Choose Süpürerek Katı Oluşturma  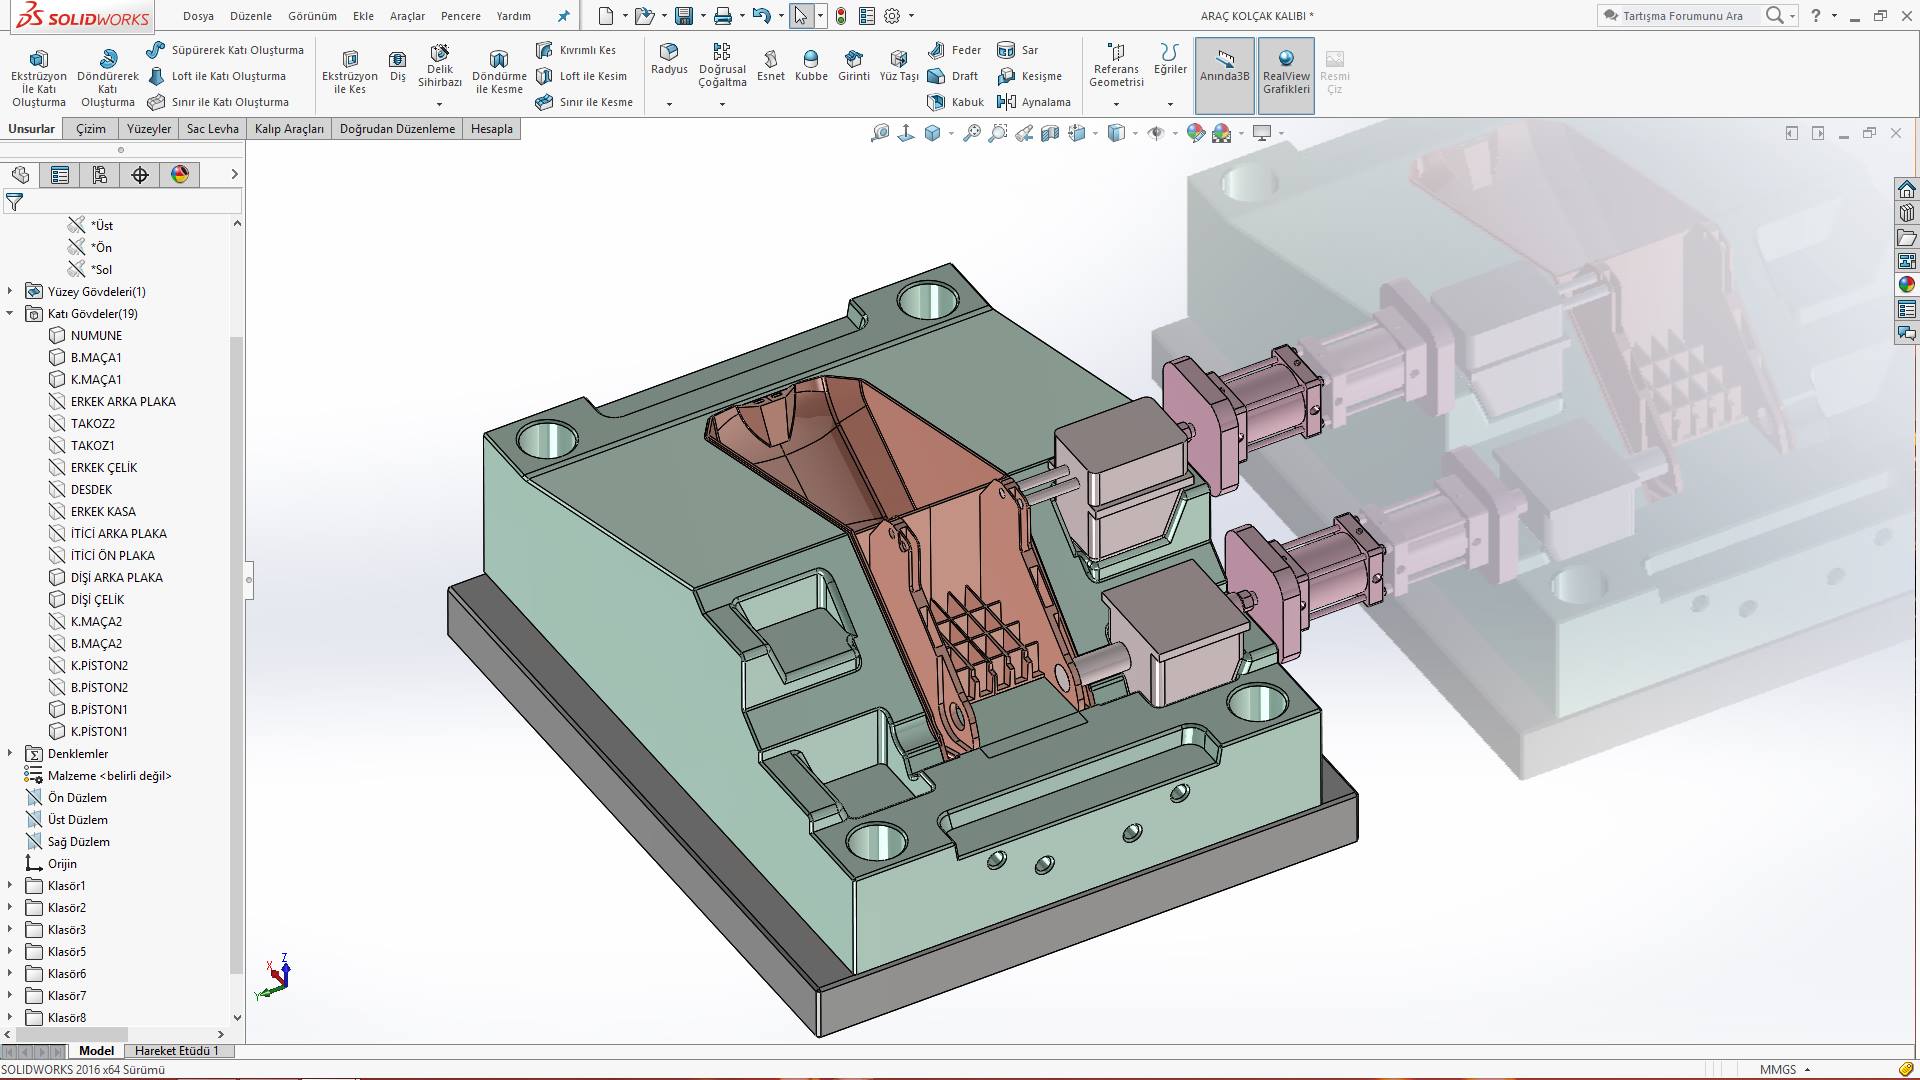point(225,50)
